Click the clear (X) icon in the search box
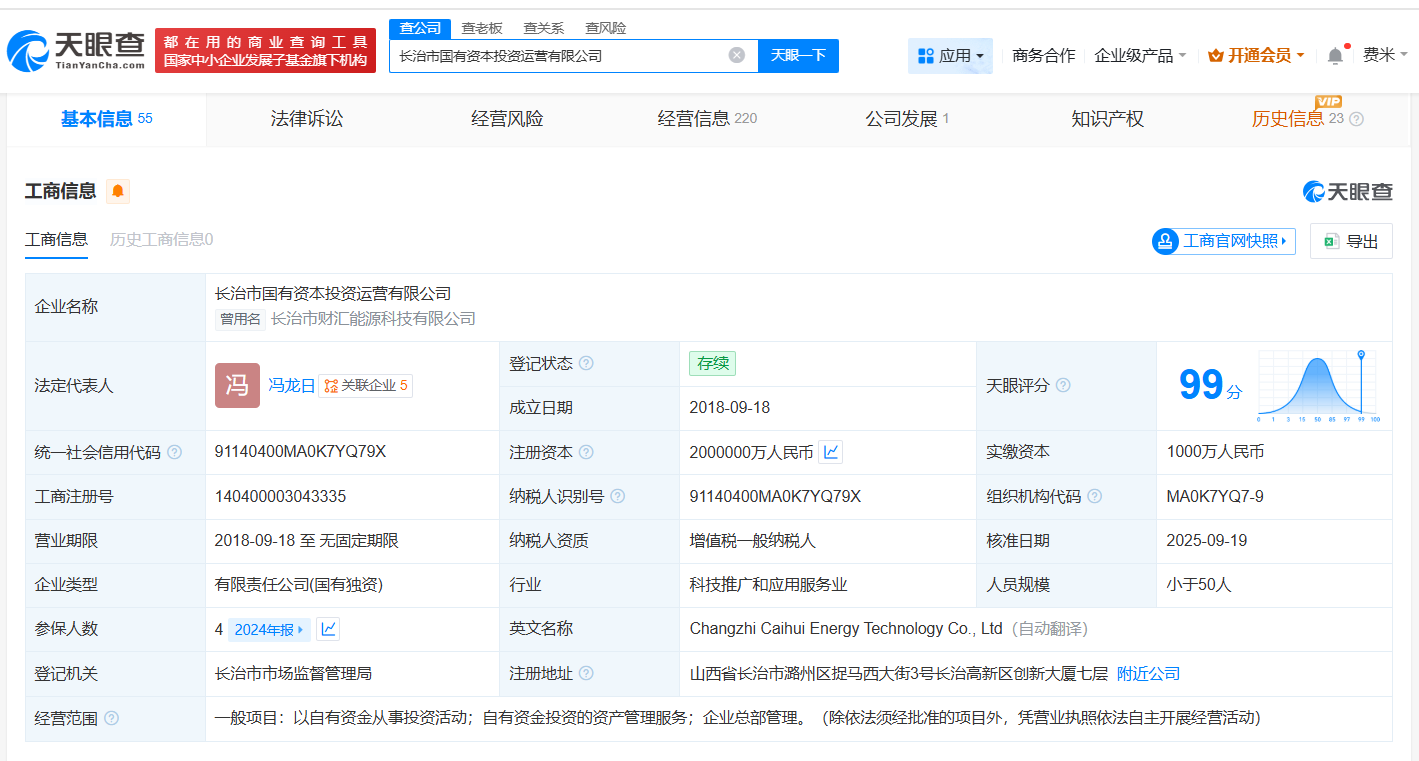Image resolution: width=1419 pixels, height=761 pixels. click(x=738, y=56)
